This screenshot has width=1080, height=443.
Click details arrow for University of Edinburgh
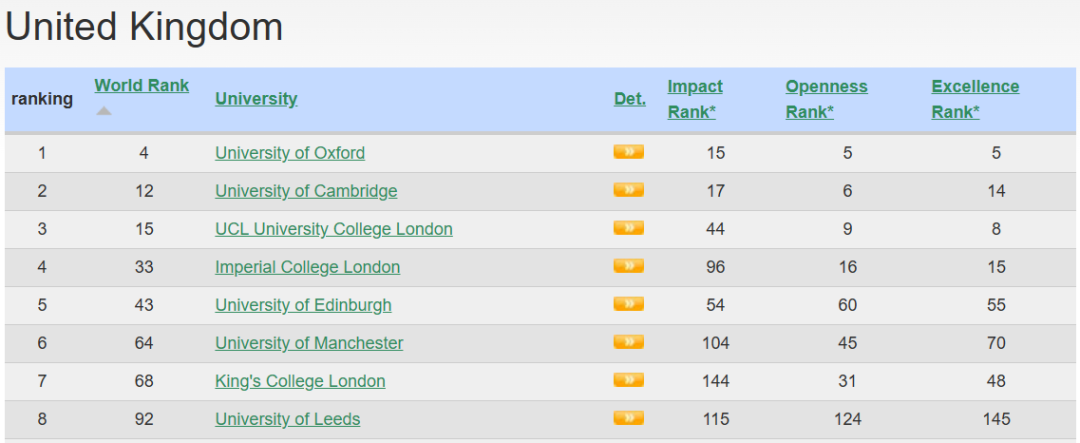tap(628, 304)
